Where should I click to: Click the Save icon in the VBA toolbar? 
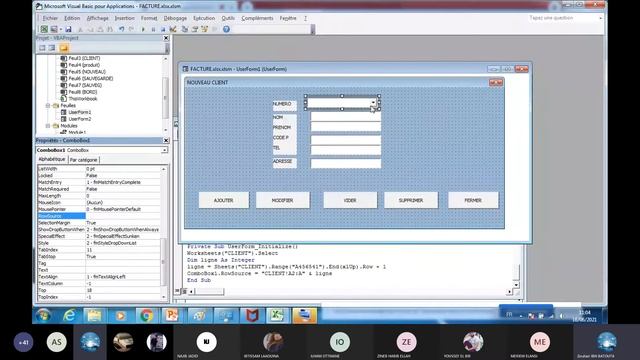68,29
